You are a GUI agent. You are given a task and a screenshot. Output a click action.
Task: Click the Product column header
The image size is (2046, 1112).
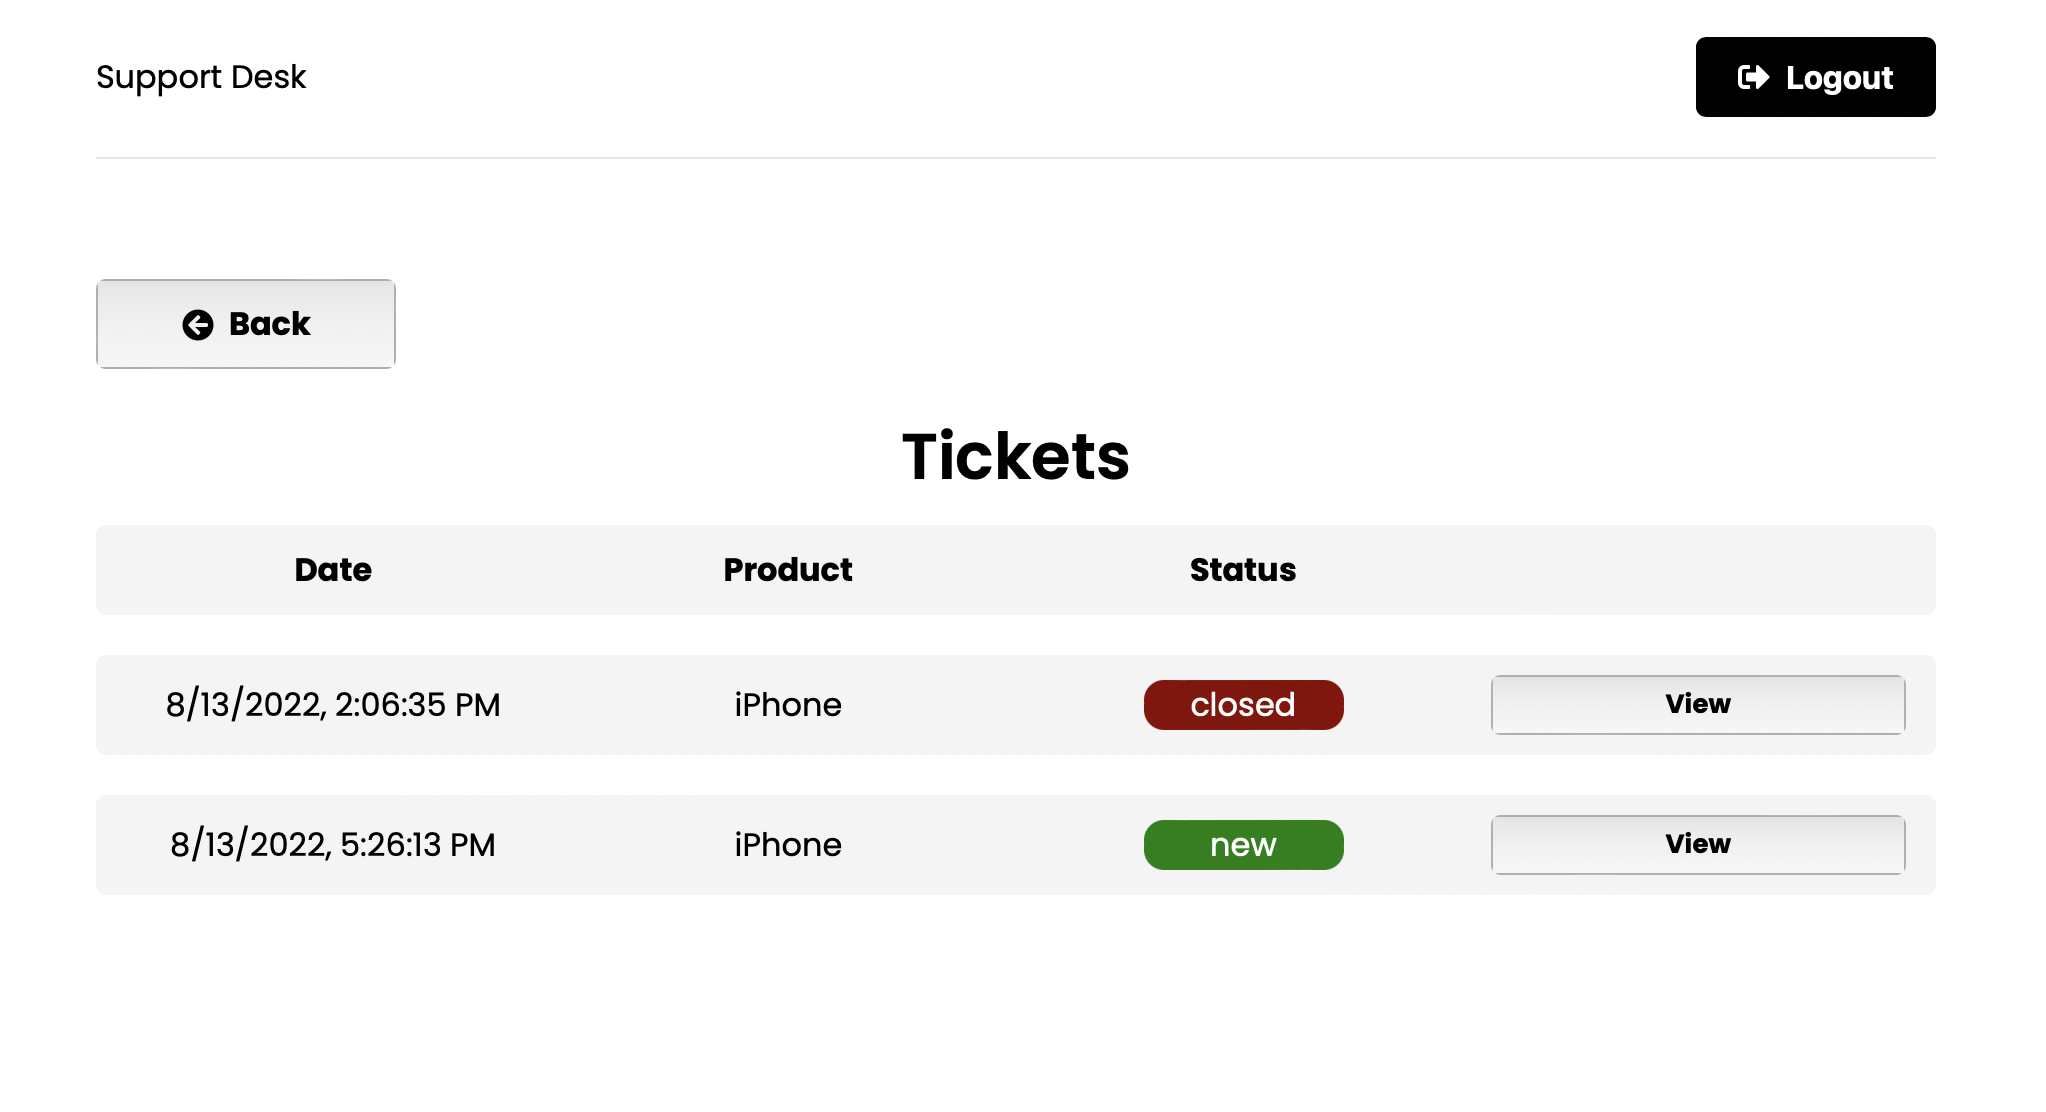[x=788, y=570]
